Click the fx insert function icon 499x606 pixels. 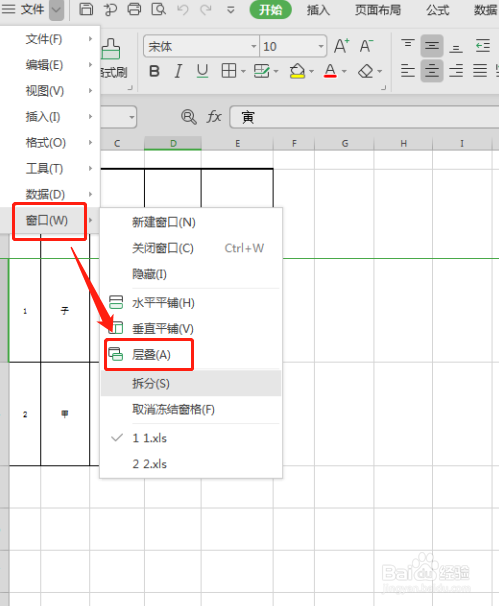pyautogui.click(x=214, y=117)
